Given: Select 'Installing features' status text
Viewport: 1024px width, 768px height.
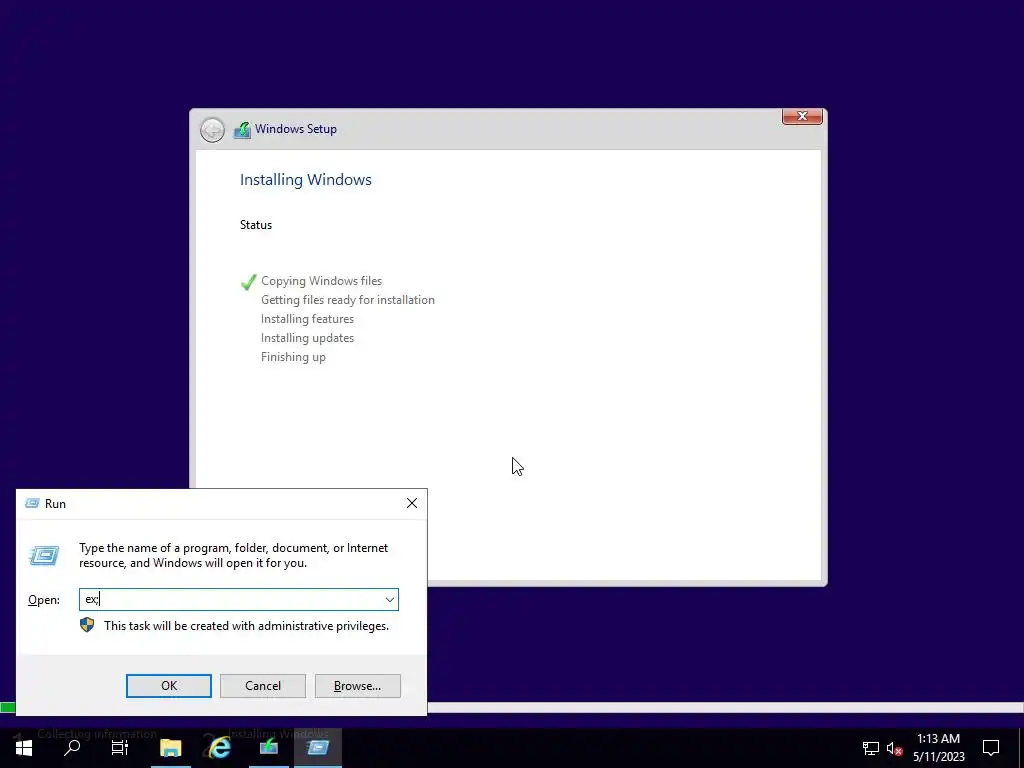Looking at the screenshot, I should click(307, 319).
